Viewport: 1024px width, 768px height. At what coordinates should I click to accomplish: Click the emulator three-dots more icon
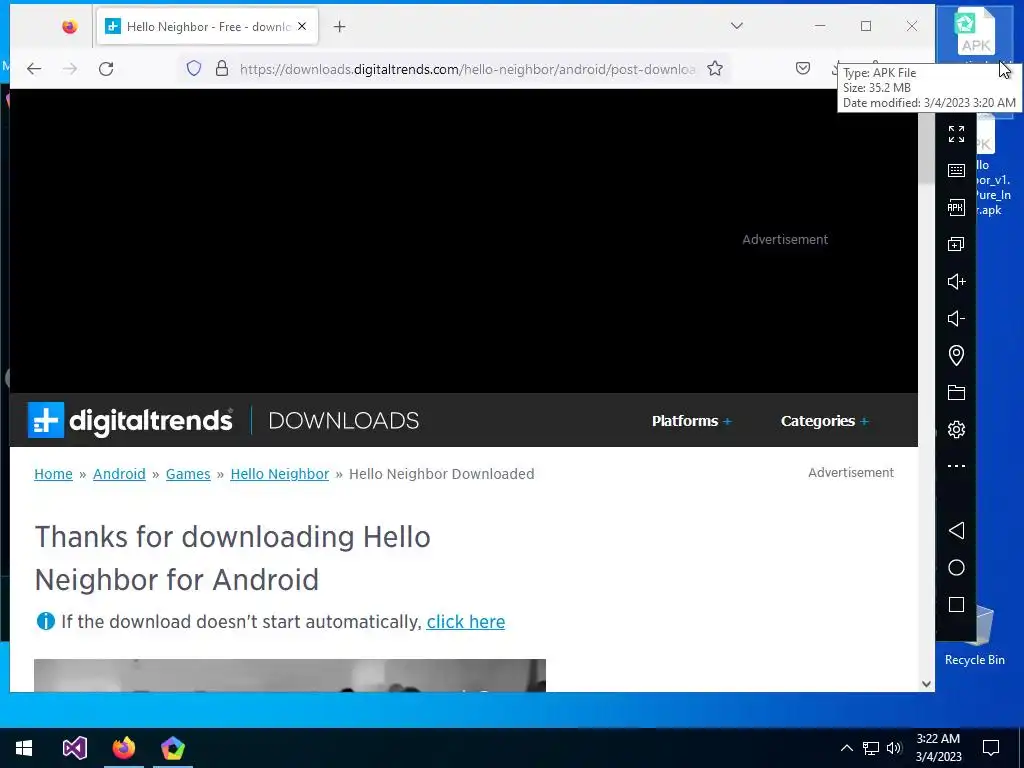(x=956, y=466)
